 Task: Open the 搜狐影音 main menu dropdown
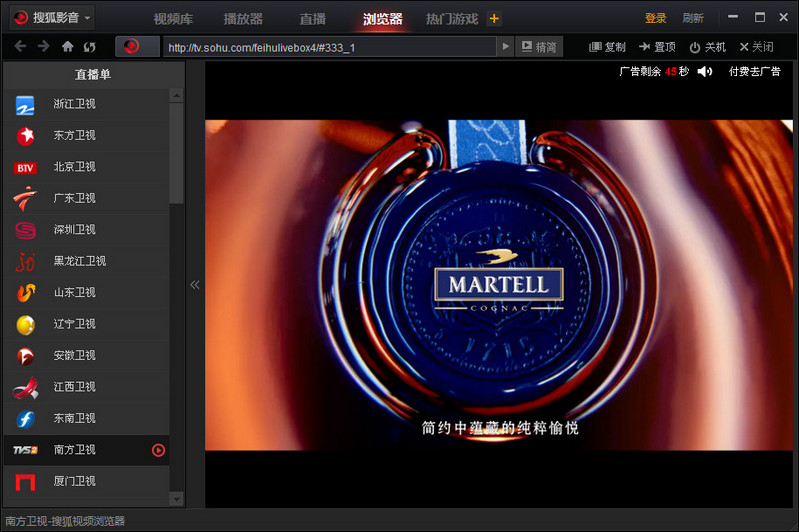88,18
